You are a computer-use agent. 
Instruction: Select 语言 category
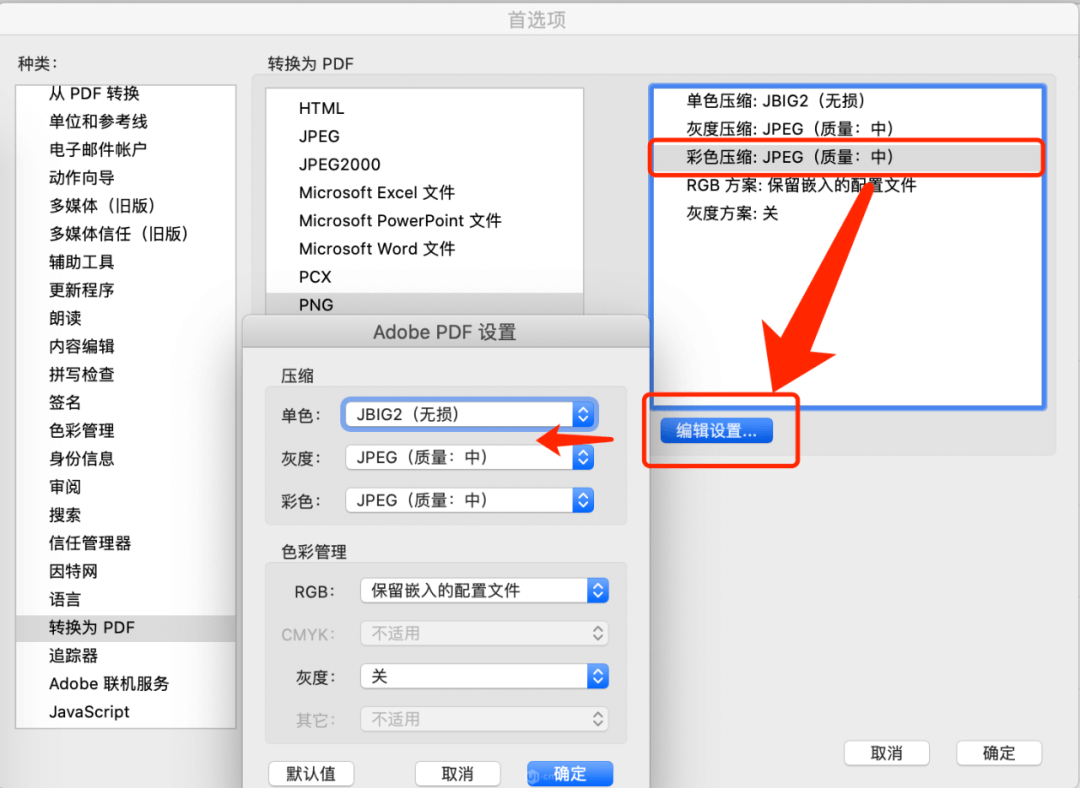[126, 599]
